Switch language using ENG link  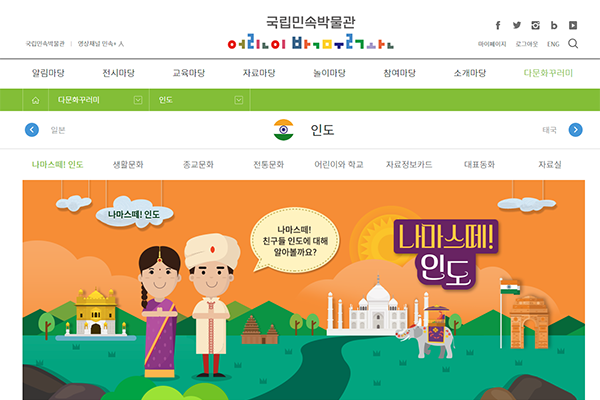pyautogui.click(x=553, y=44)
